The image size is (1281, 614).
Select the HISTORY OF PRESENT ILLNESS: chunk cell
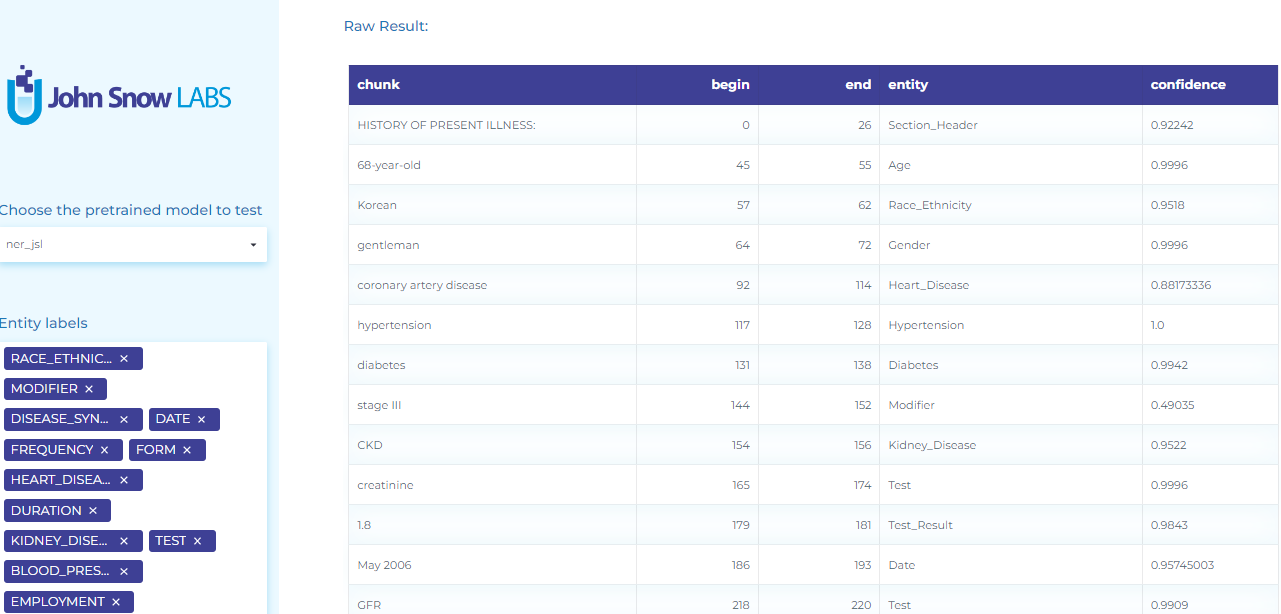(x=492, y=125)
